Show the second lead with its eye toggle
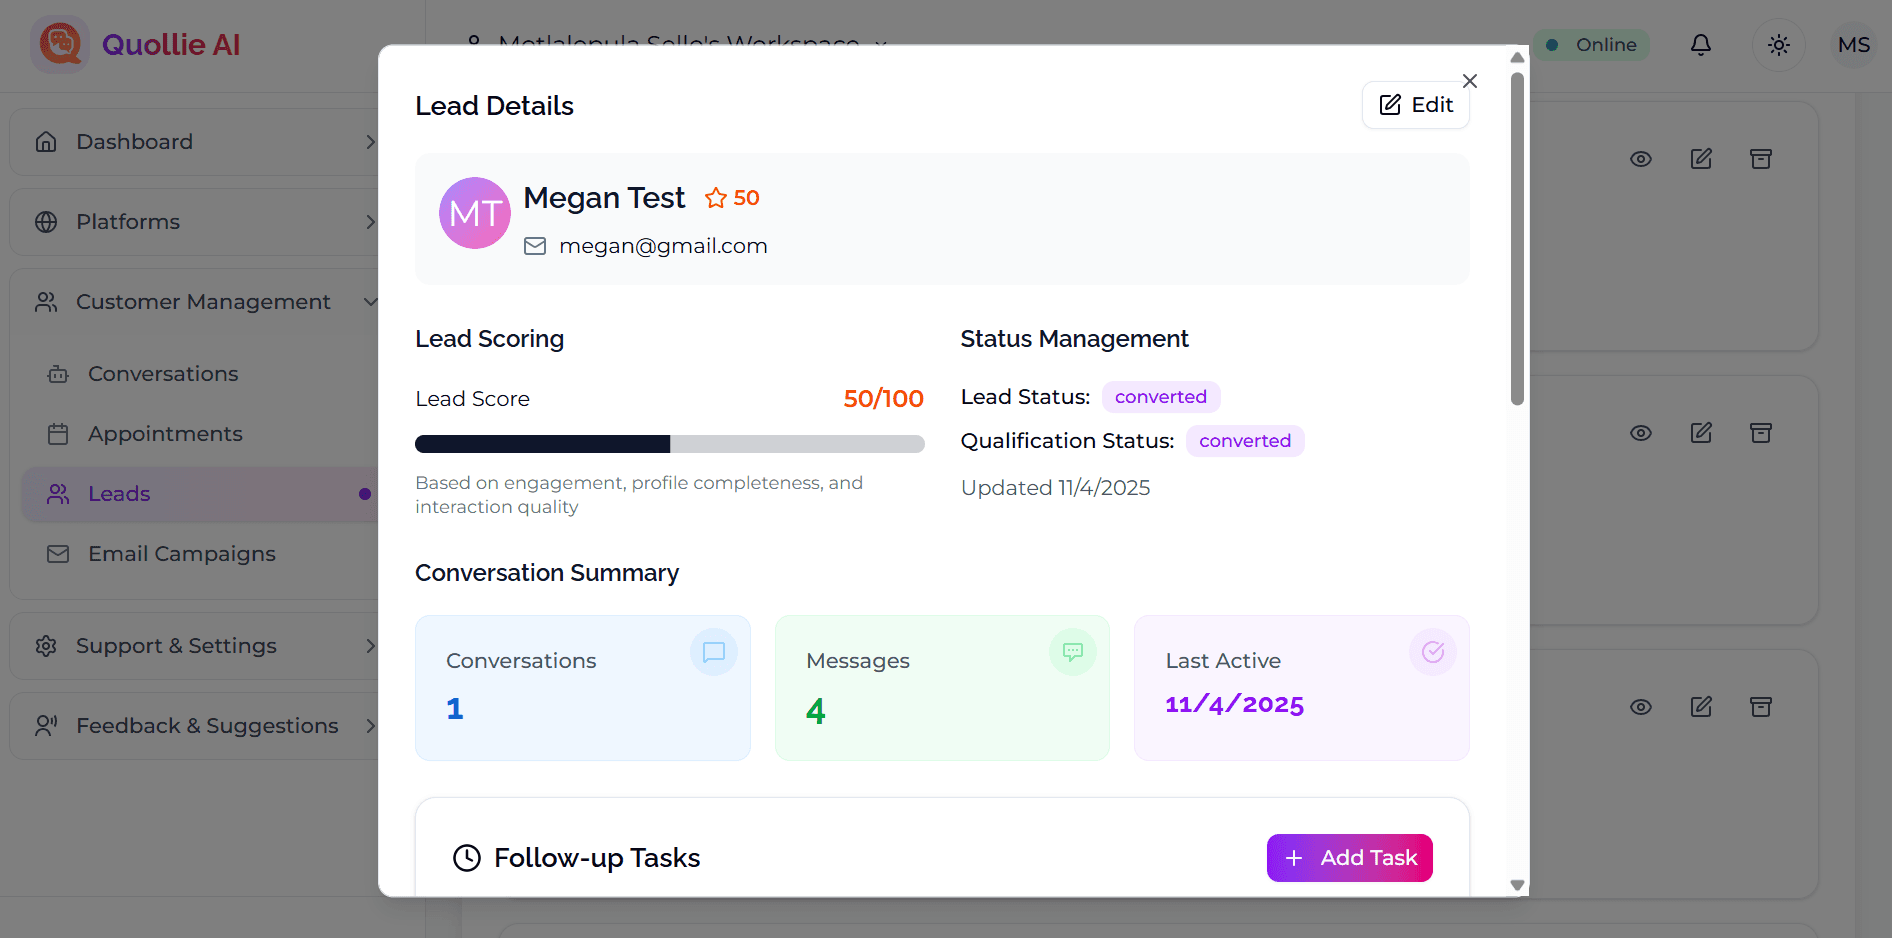This screenshot has height=938, width=1892. click(x=1640, y=433)
